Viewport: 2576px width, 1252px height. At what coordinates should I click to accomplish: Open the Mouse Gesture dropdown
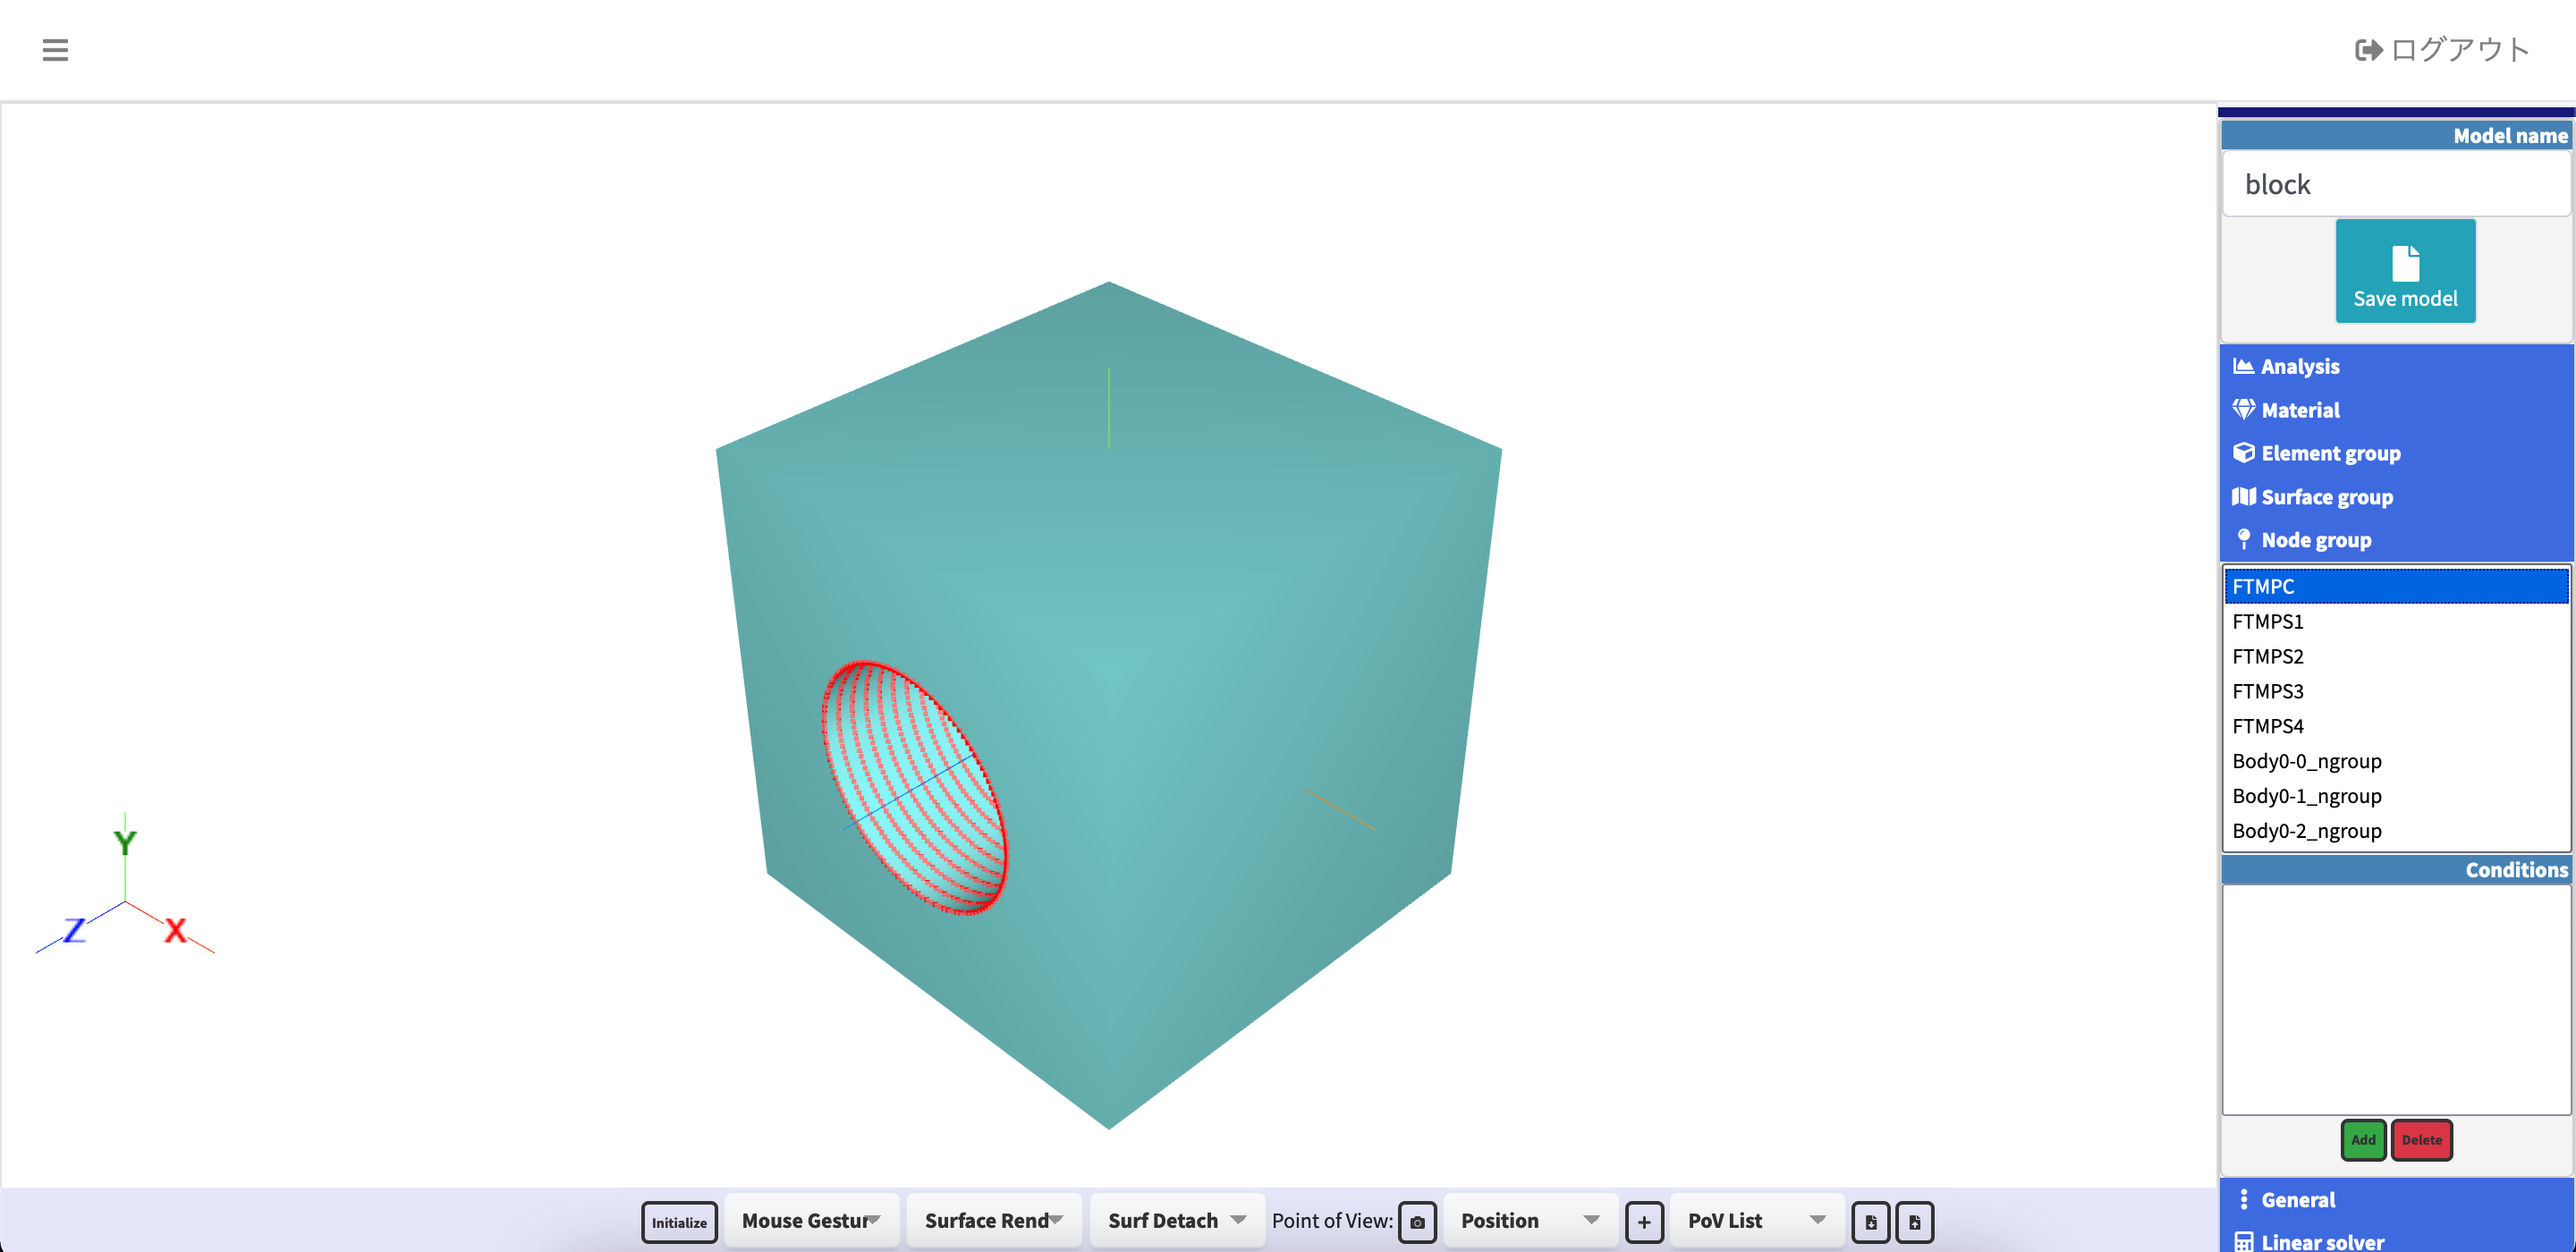coord(811,1220)
